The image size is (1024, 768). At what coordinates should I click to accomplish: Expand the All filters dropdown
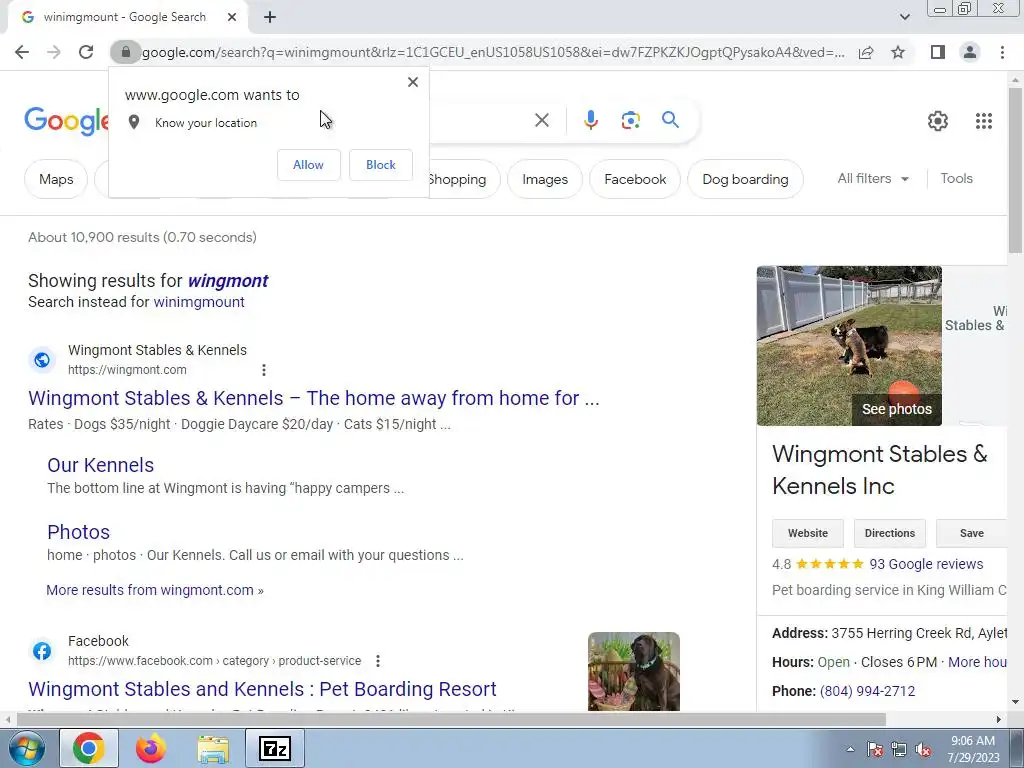pyautogui.click(x=873, y=178)
